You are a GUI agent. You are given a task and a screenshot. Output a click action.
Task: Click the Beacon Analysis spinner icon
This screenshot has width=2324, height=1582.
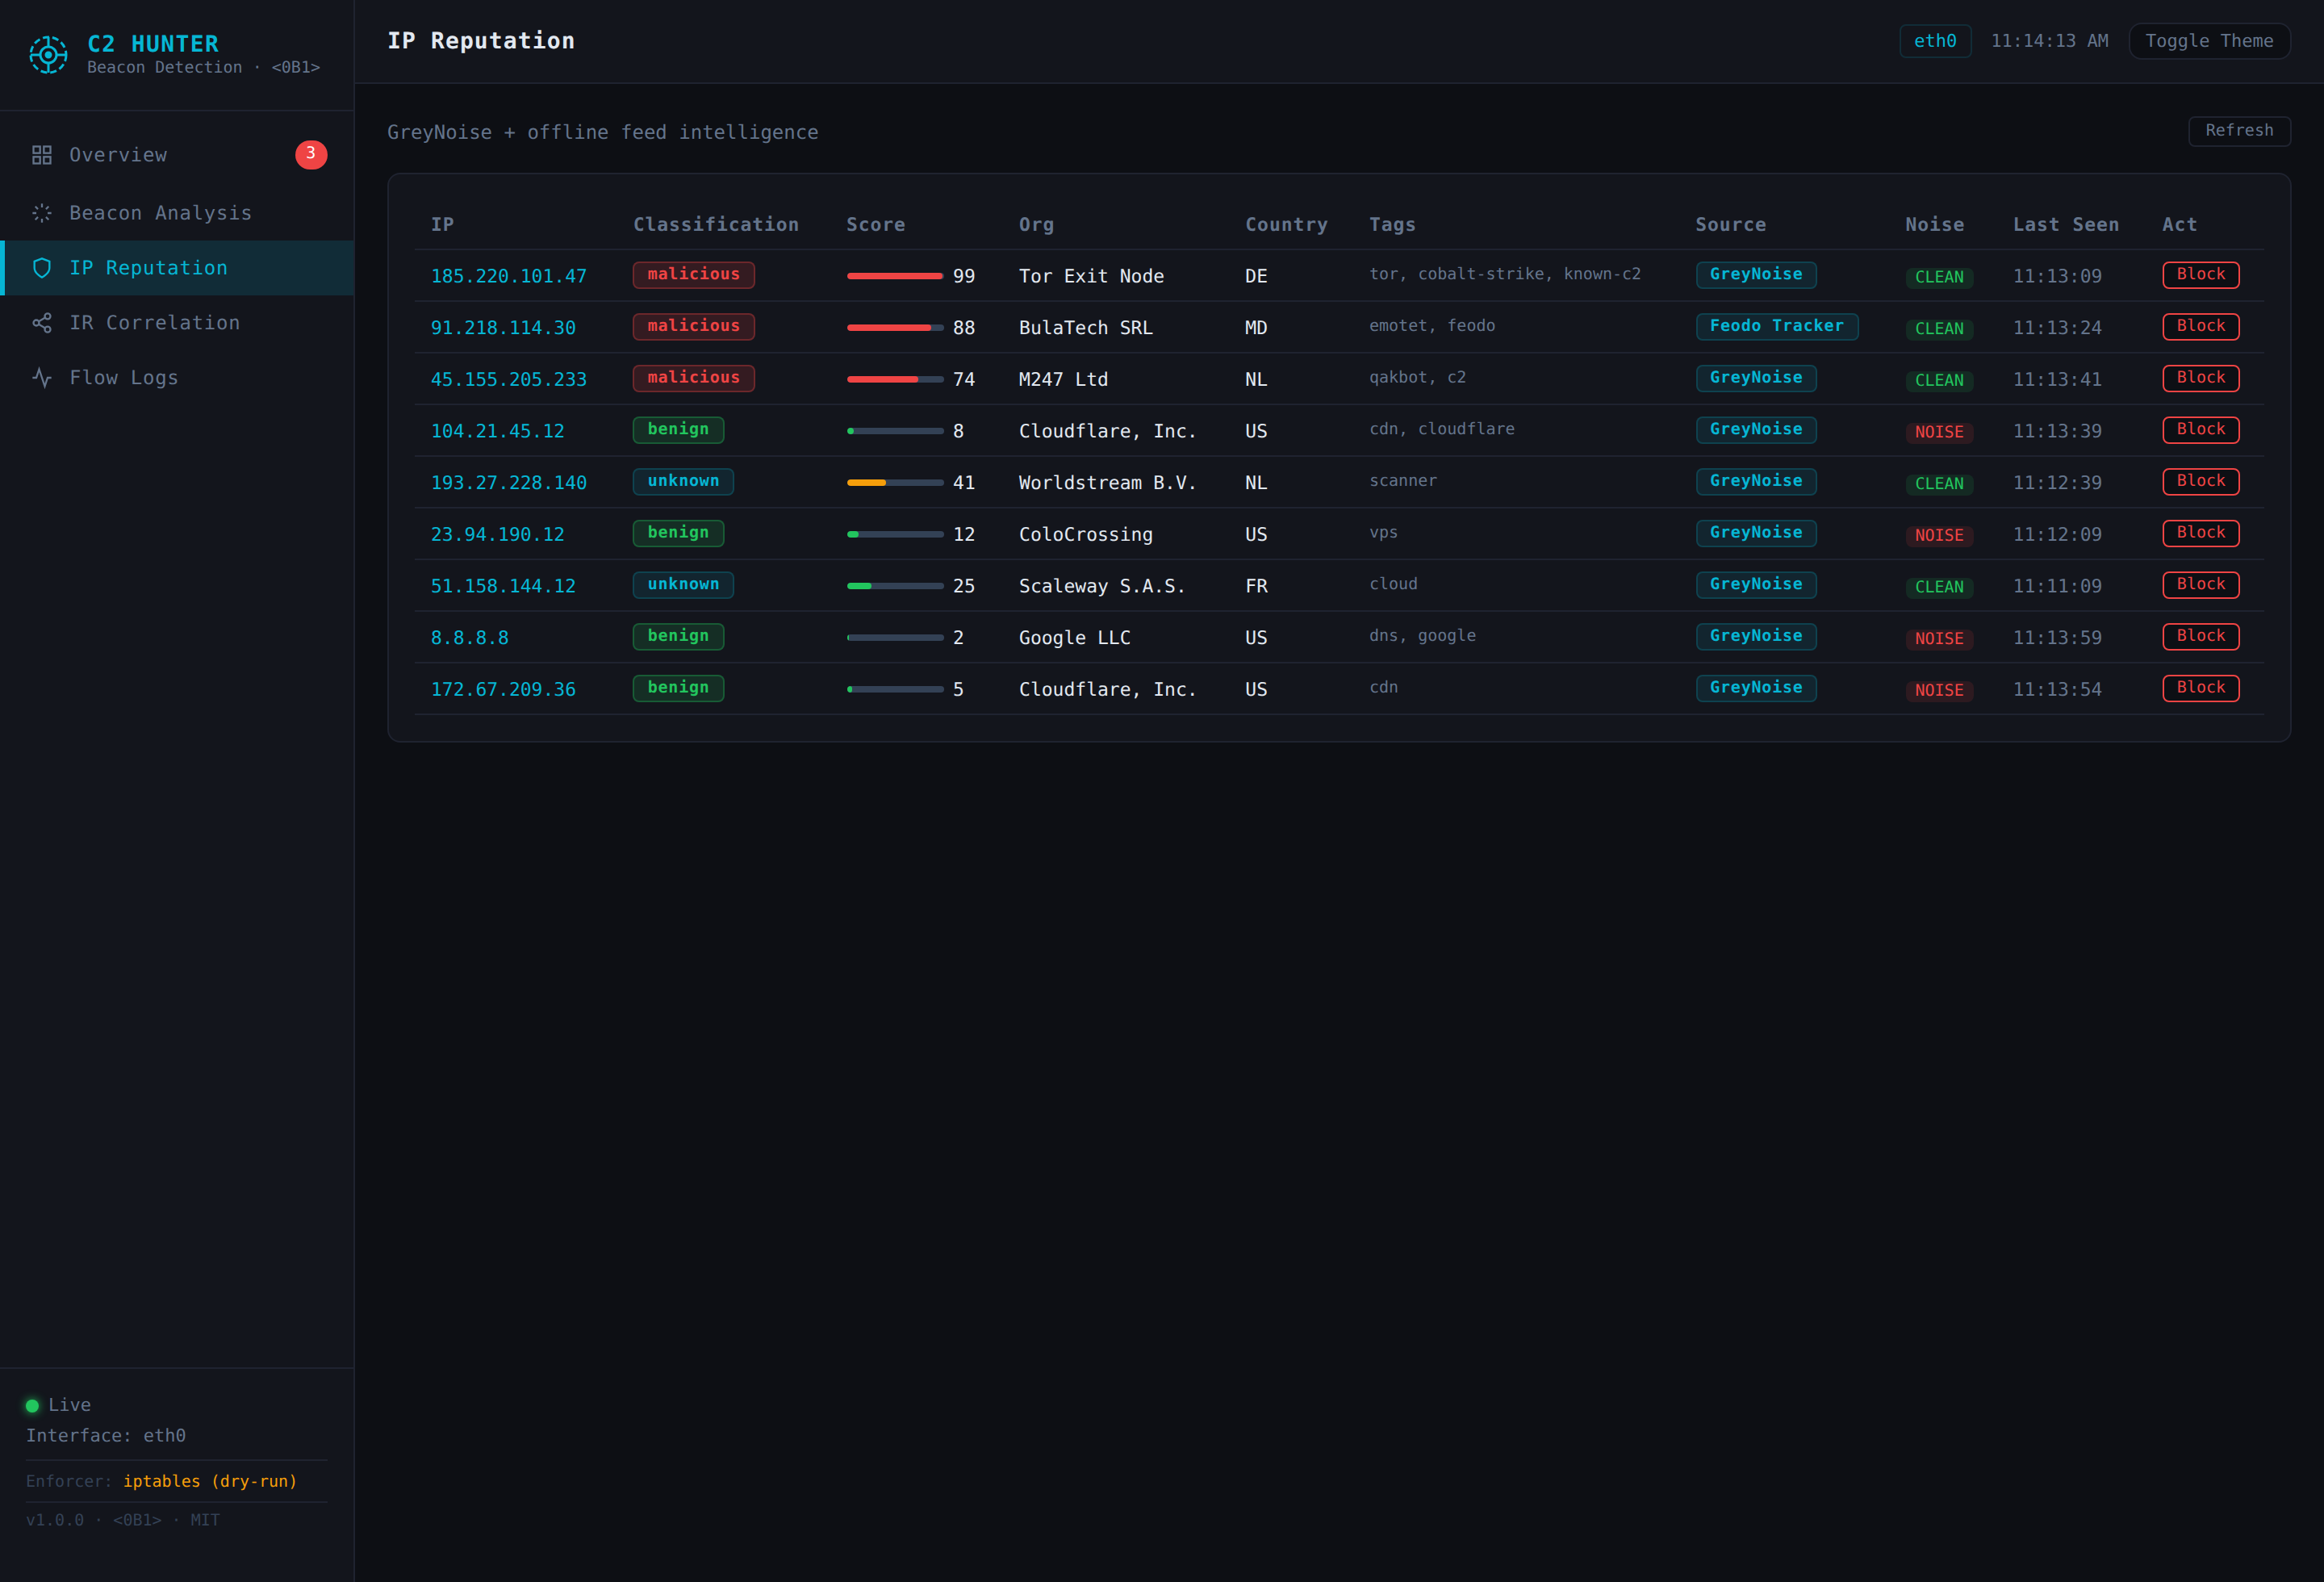coord(42,213)
